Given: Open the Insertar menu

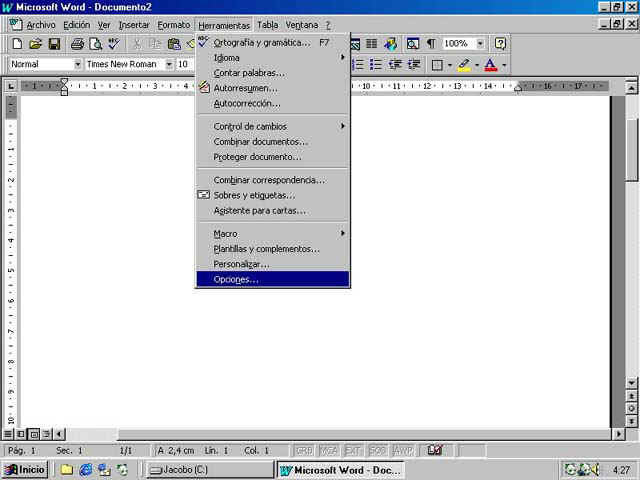Looking at the screenshot, I should (134, 25).
